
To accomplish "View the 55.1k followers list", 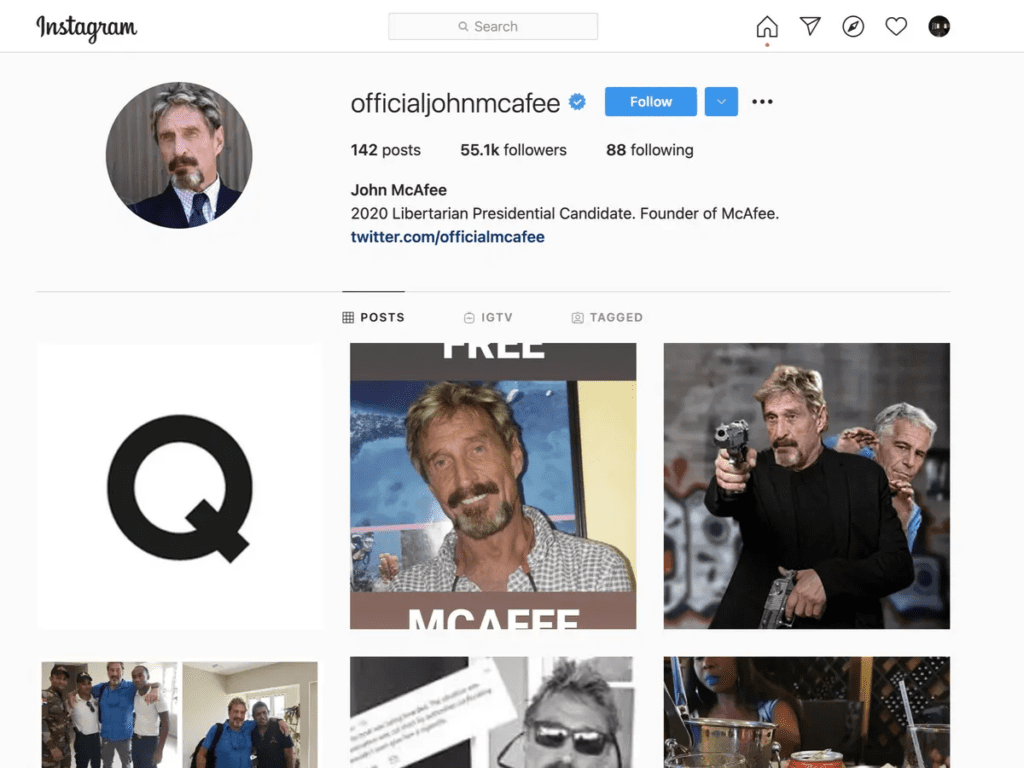I will pos(516,150).
